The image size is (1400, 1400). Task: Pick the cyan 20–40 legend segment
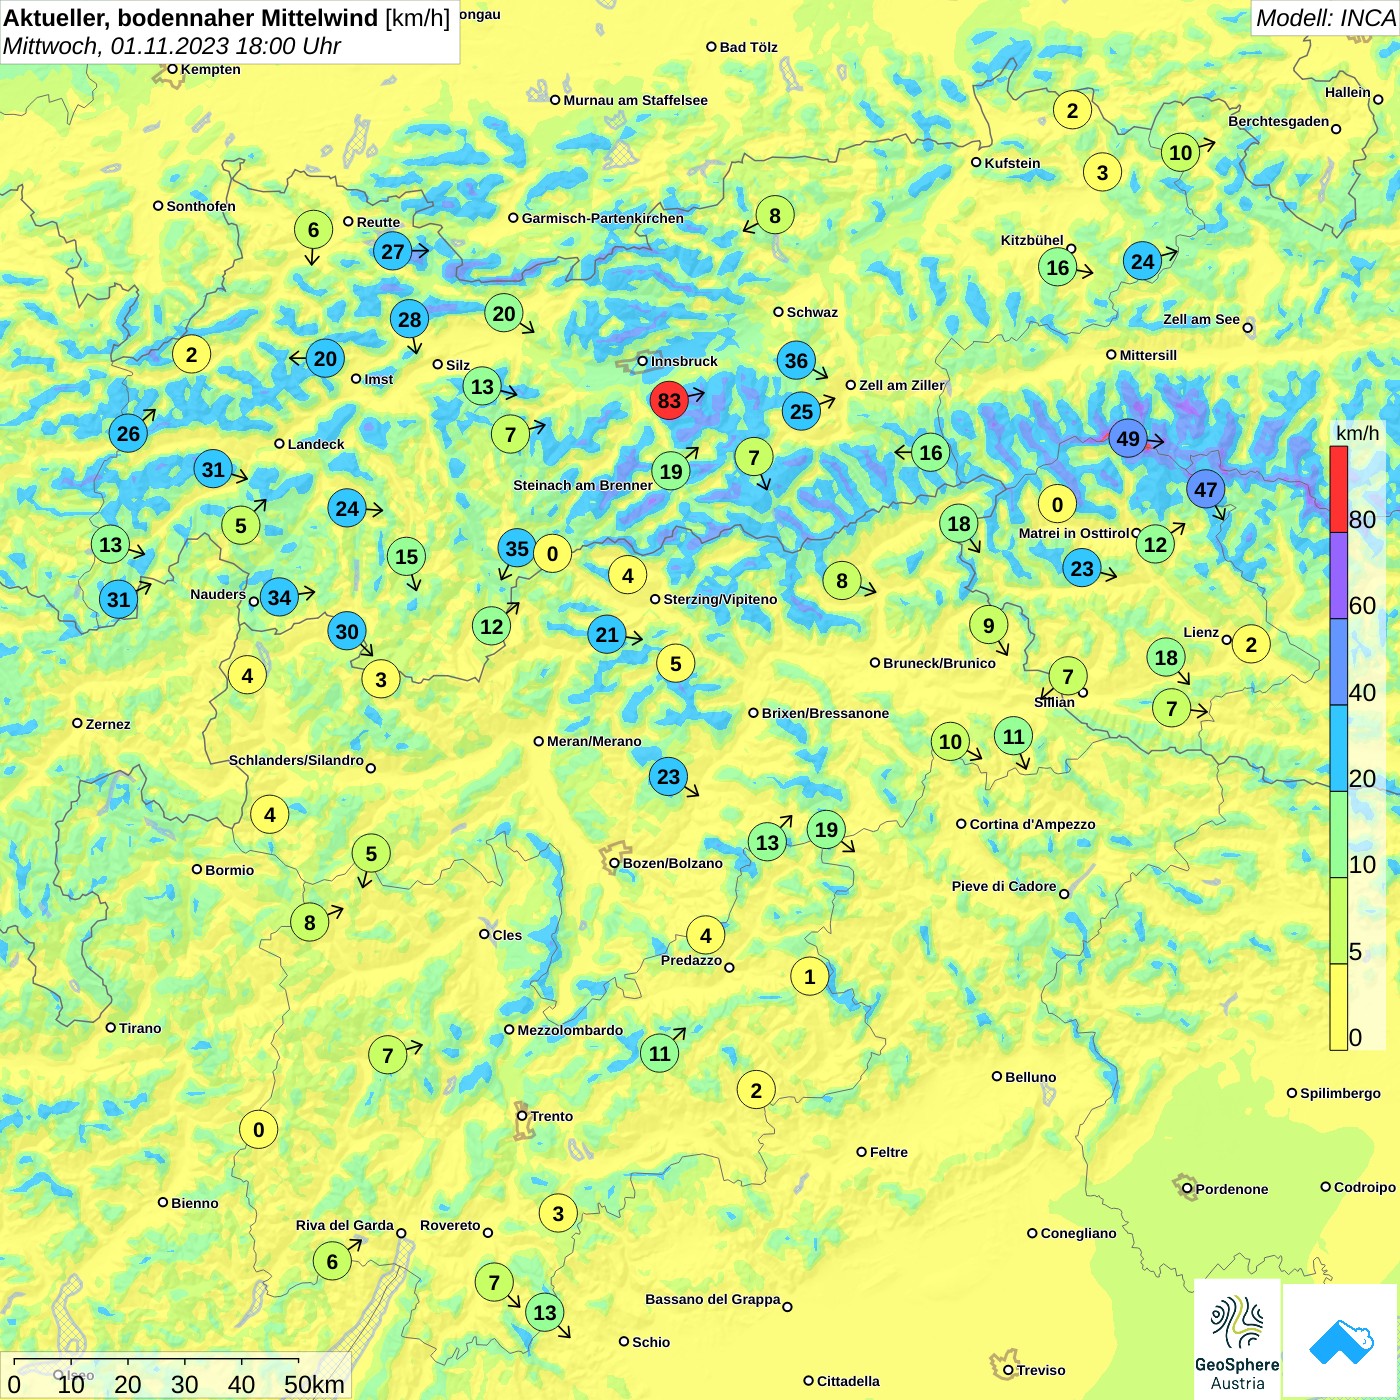[1338, 749]
